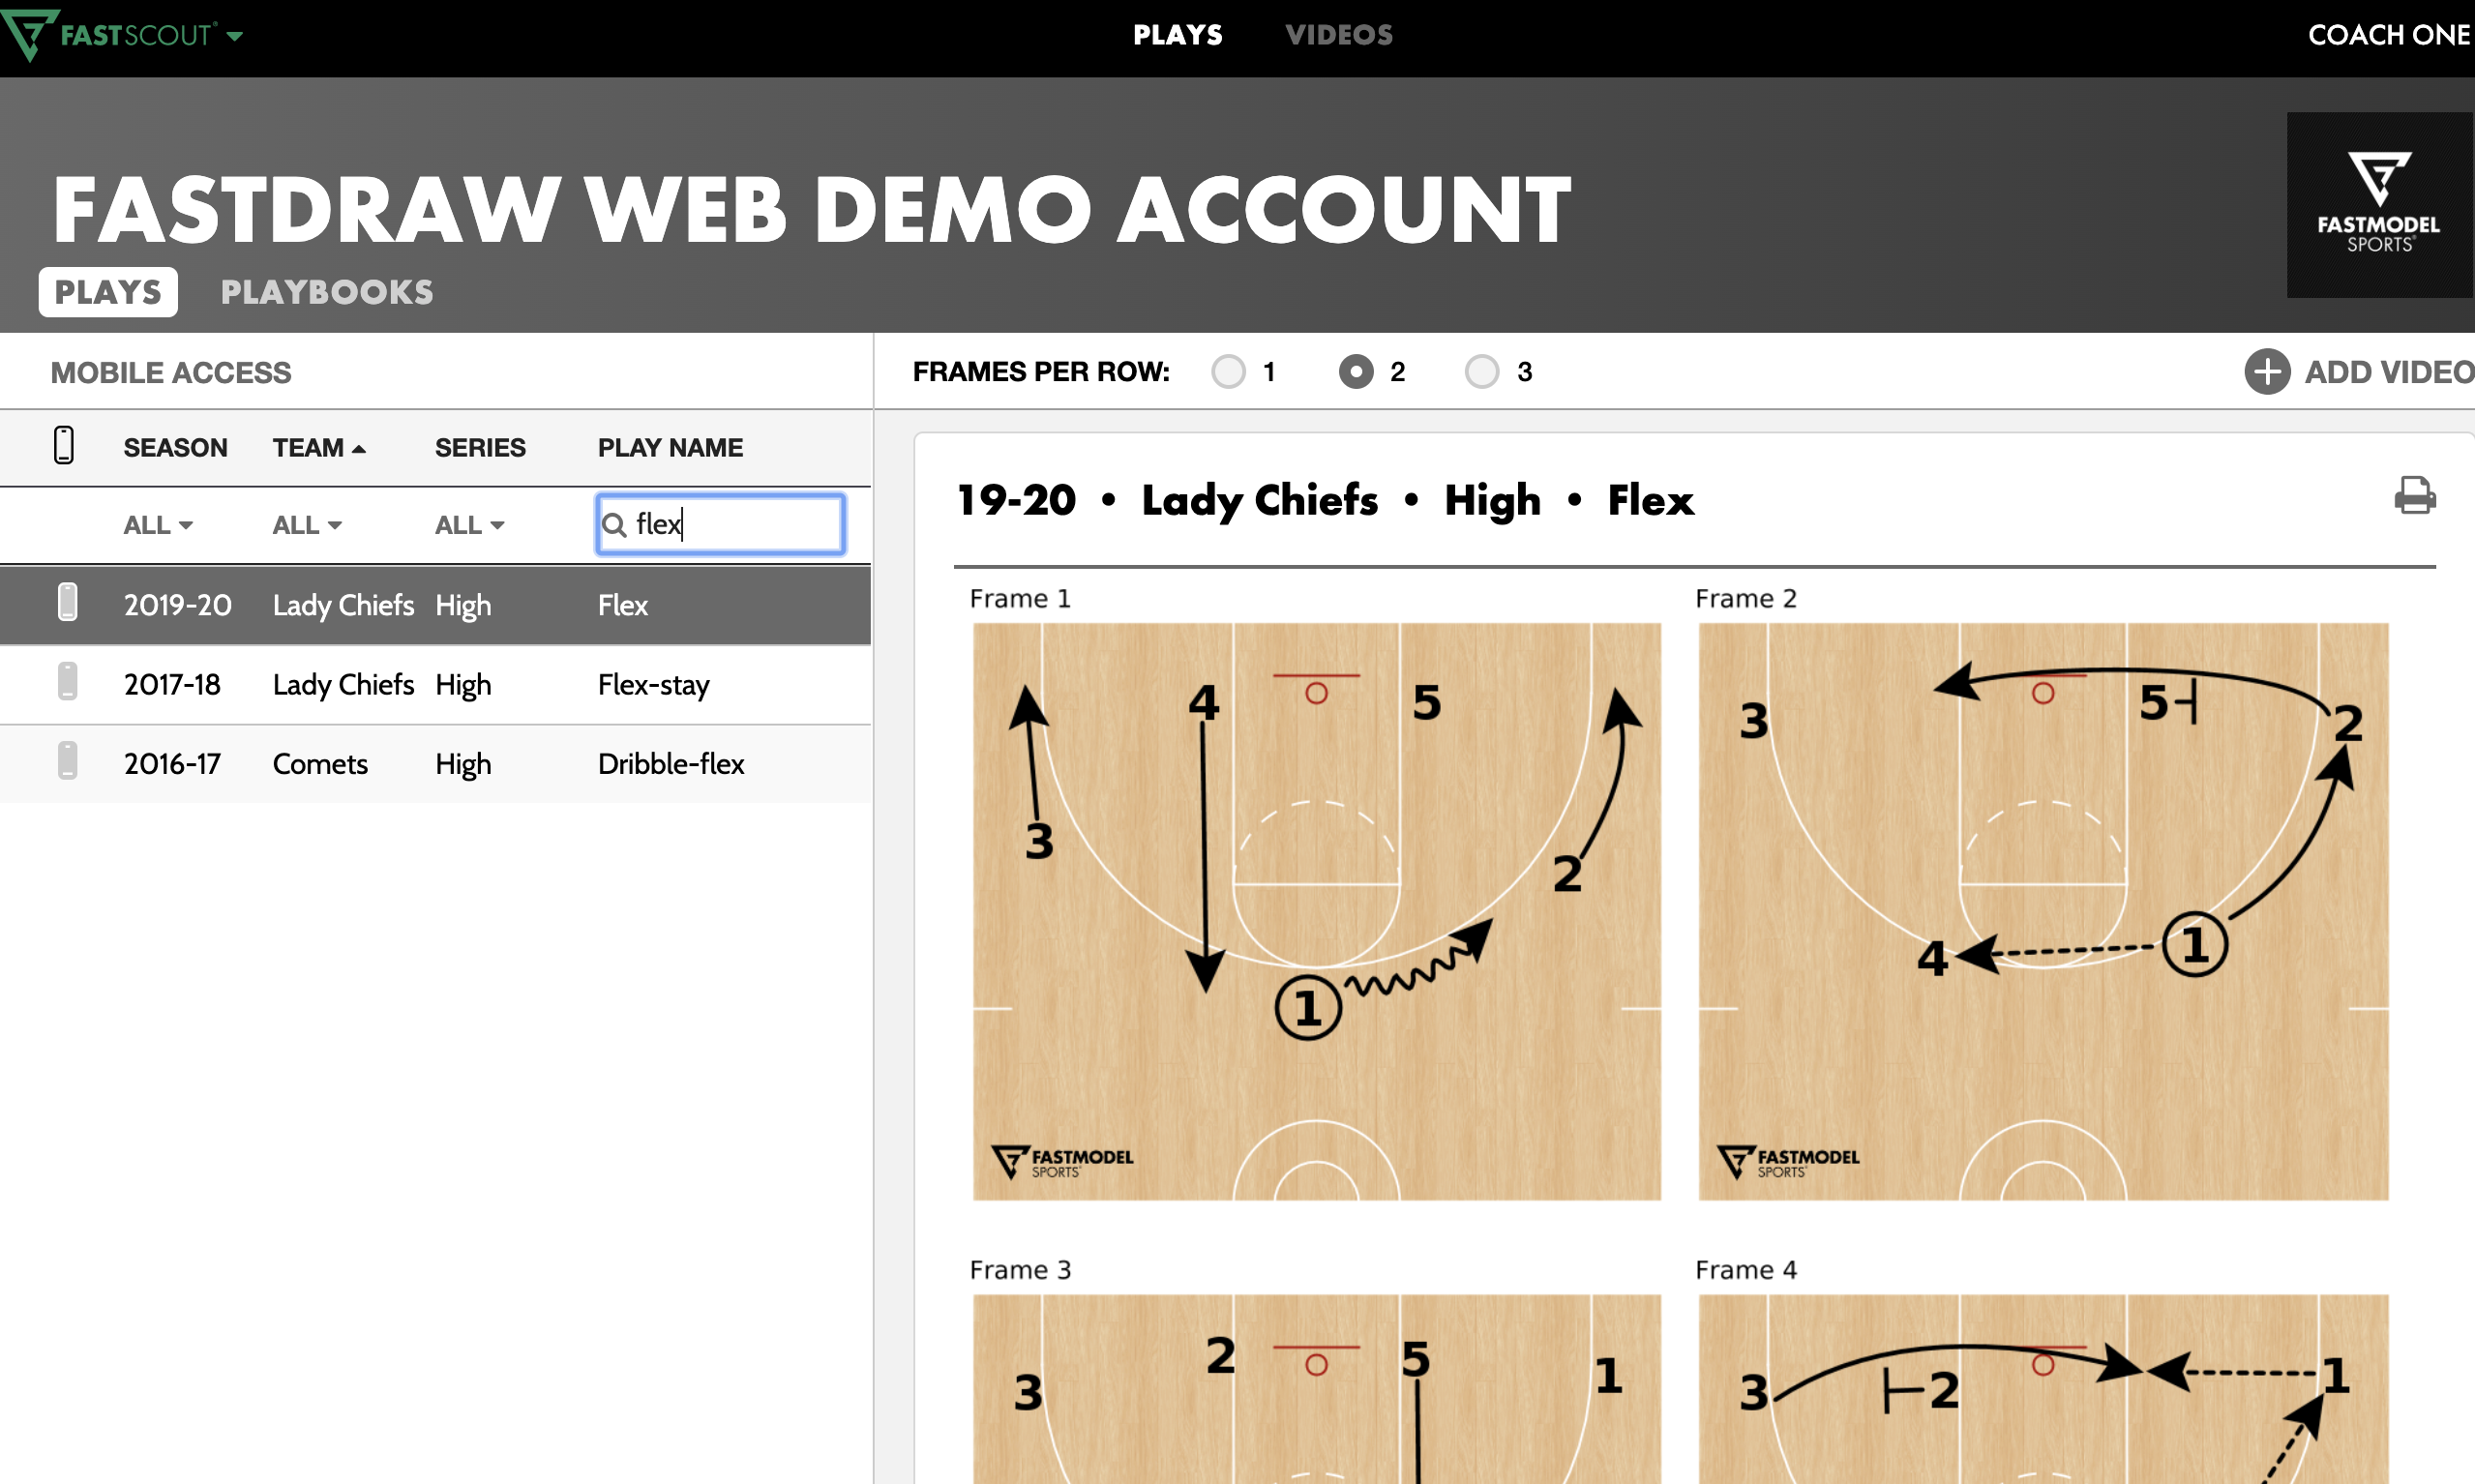Toggle mobile access phone icon for Flex-stay
Viewport: 2475px width, 1484px height.
[67, 683]
